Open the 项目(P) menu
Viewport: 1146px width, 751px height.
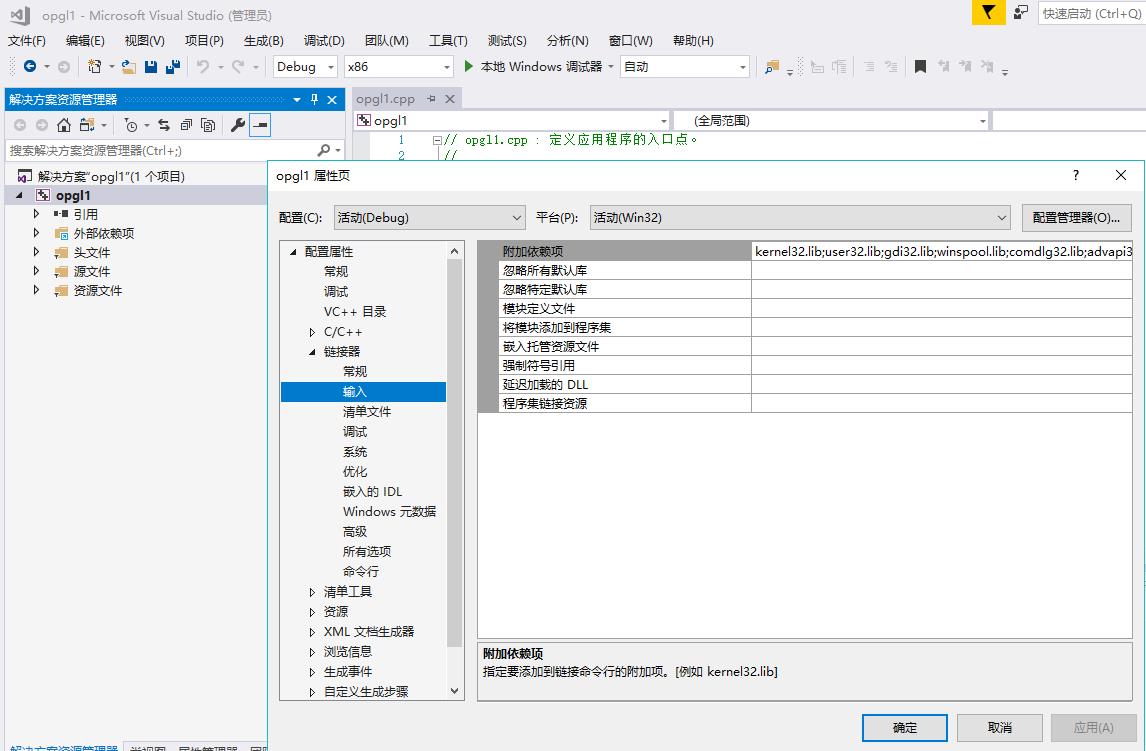pyautogui.click(x=204, y=40)
